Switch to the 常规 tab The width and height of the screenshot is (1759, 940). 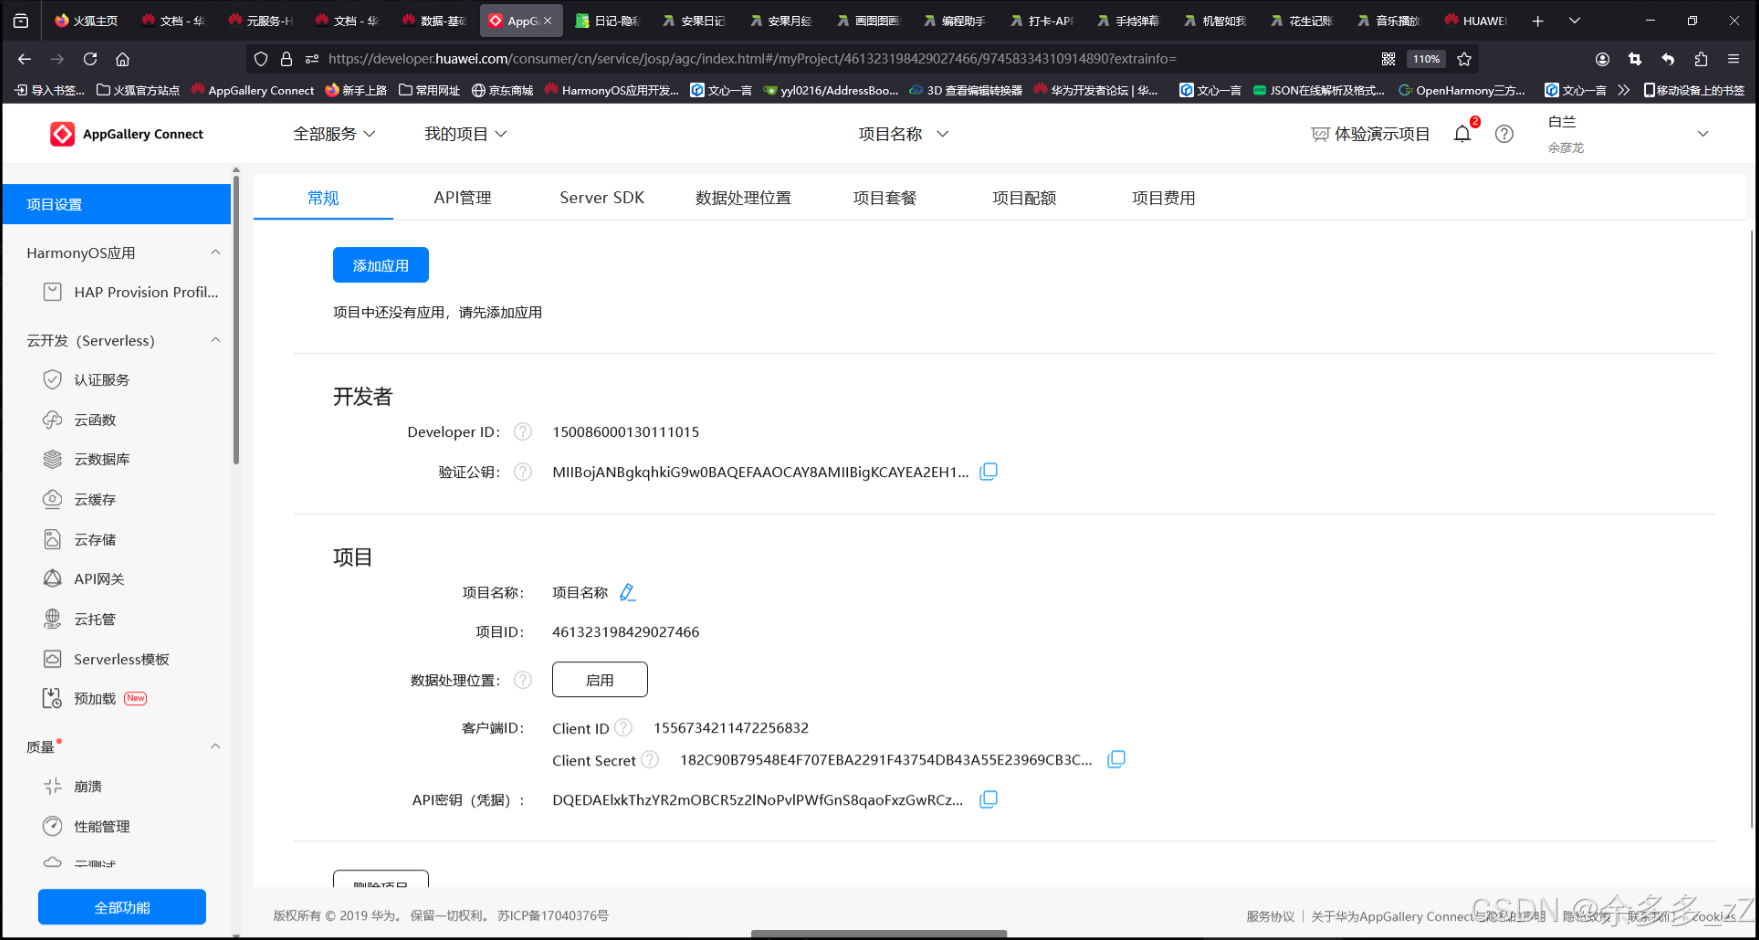[x=323, y=198]
